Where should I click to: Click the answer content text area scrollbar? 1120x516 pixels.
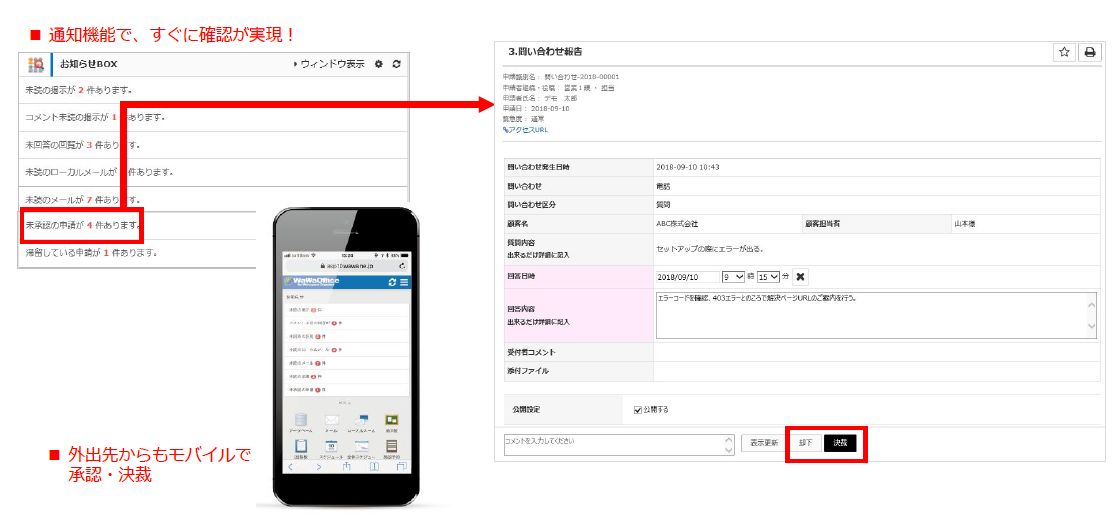tap(1091, 315)
